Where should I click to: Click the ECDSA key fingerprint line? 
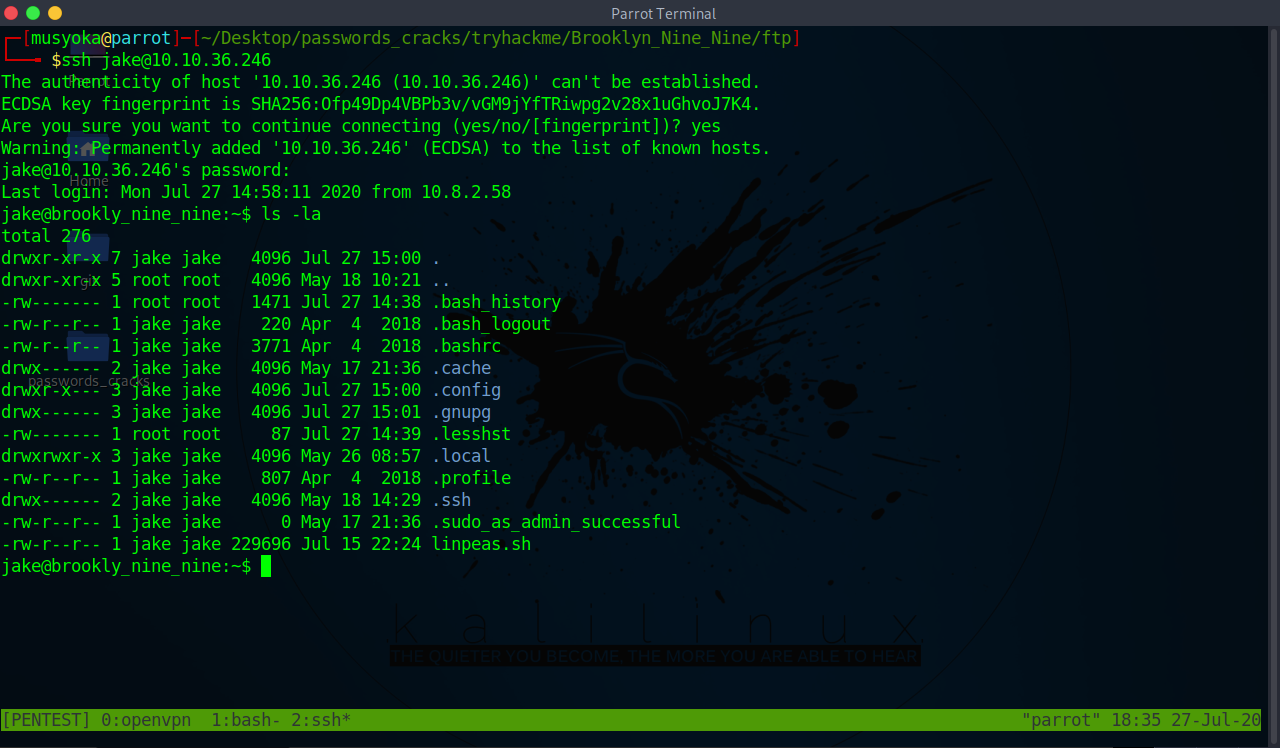tap(381, 104)
